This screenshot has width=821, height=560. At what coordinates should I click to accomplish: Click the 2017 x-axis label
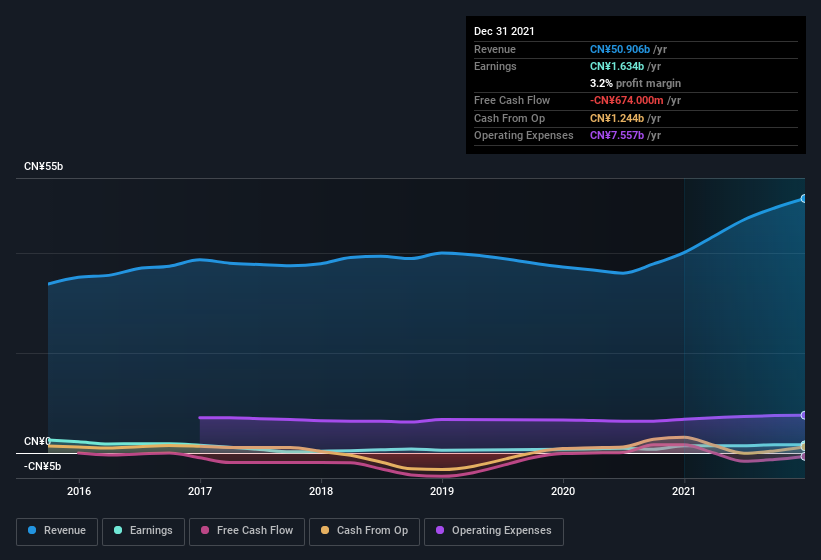(x=200, y=491)
